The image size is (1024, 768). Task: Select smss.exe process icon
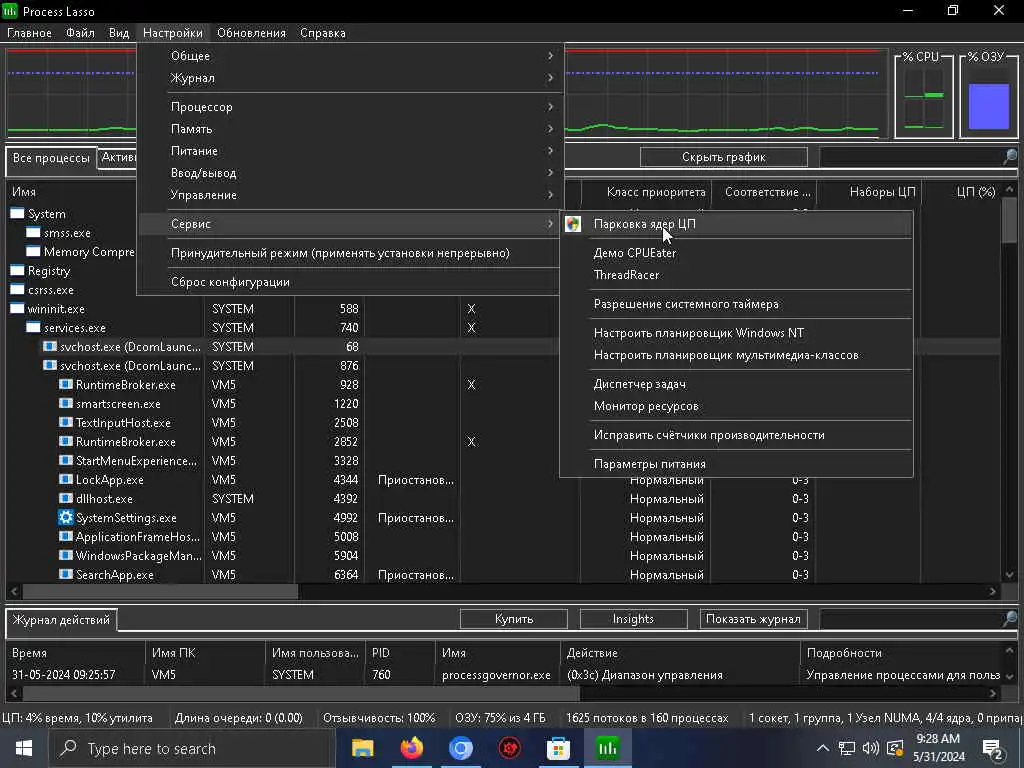click(33, 232)
